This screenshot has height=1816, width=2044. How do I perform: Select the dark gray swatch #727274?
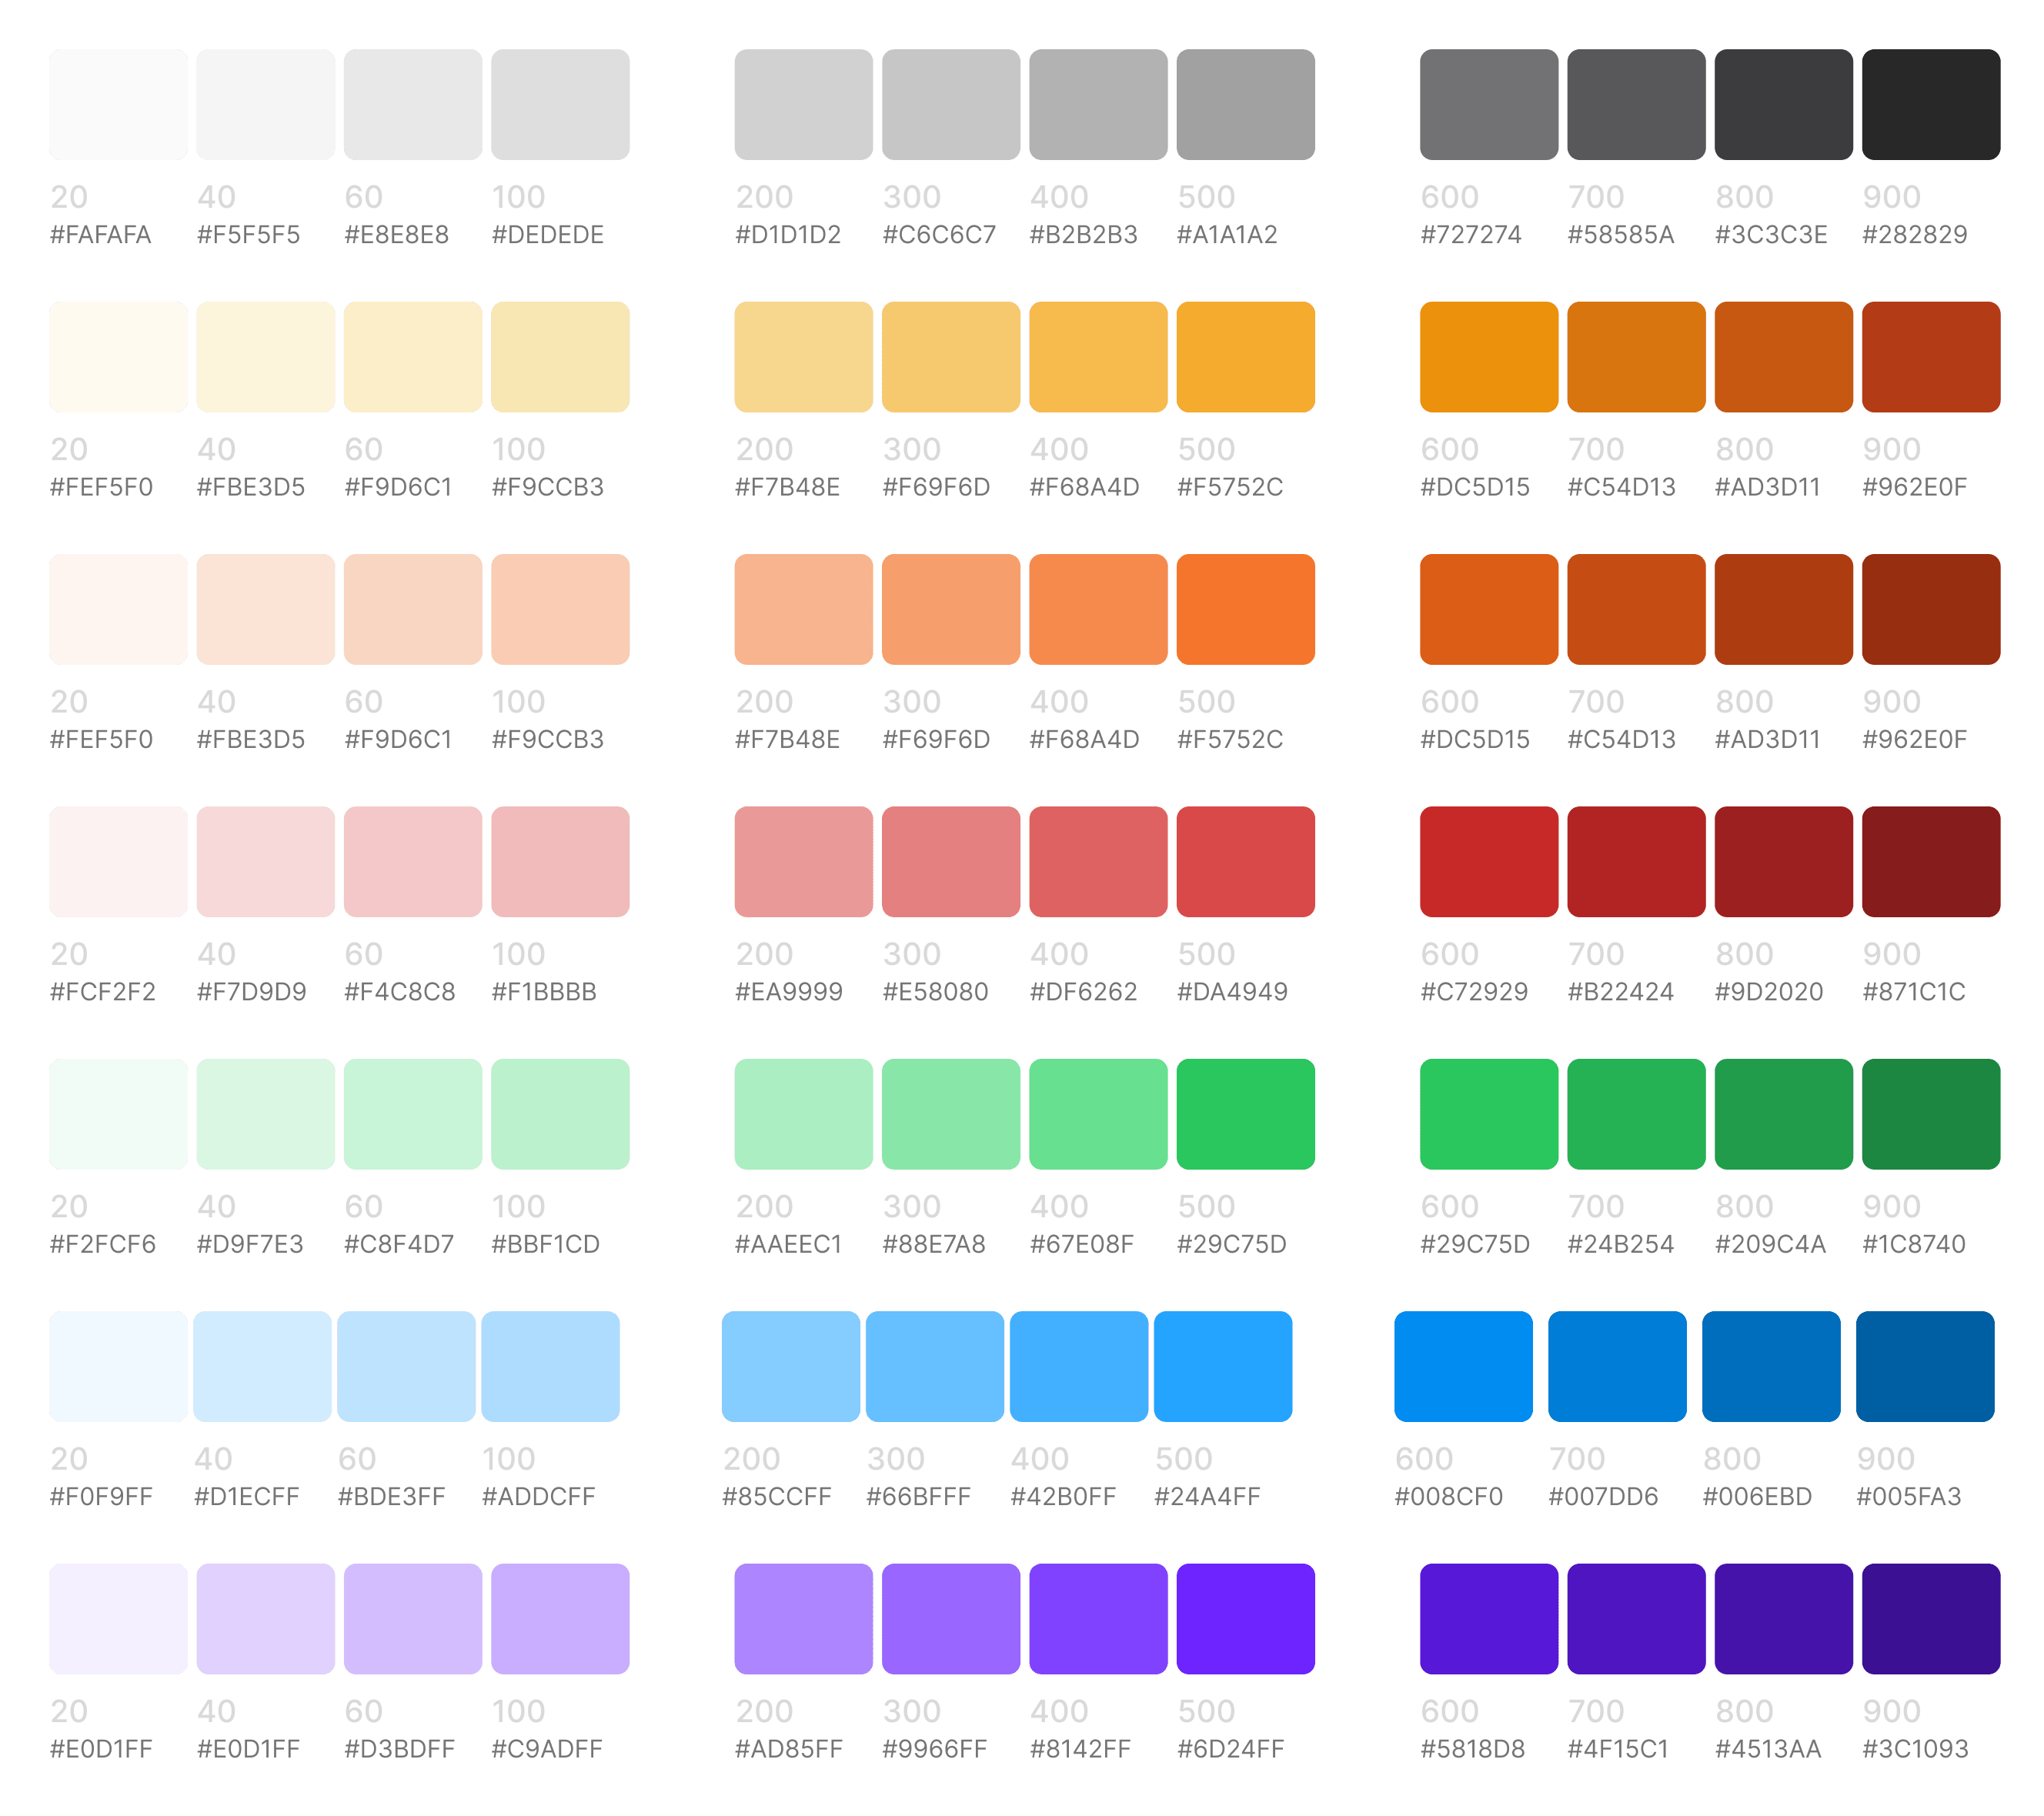click(1489, 105)
